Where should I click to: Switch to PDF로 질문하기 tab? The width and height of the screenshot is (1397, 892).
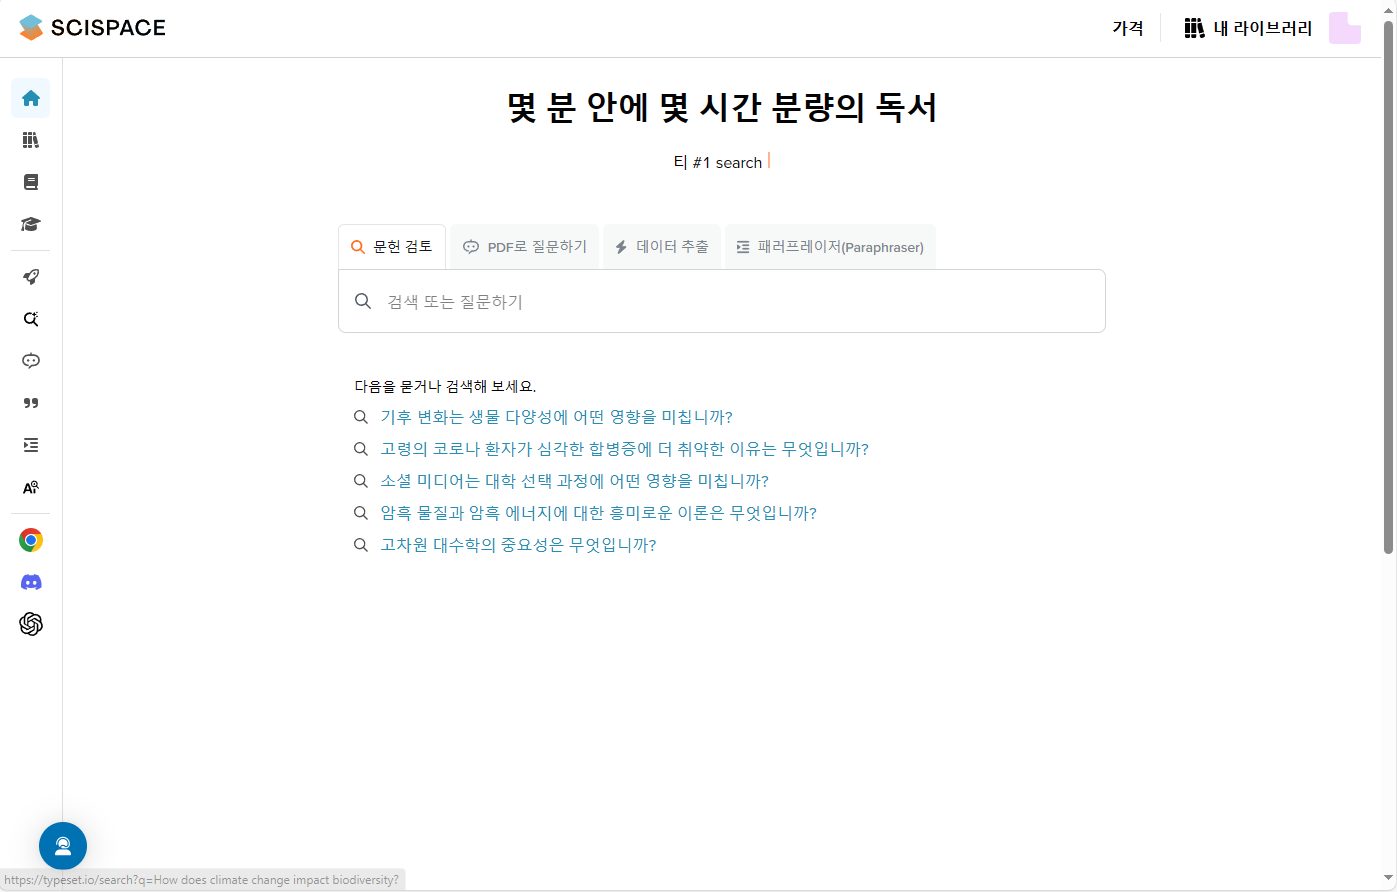click(525, 247)
